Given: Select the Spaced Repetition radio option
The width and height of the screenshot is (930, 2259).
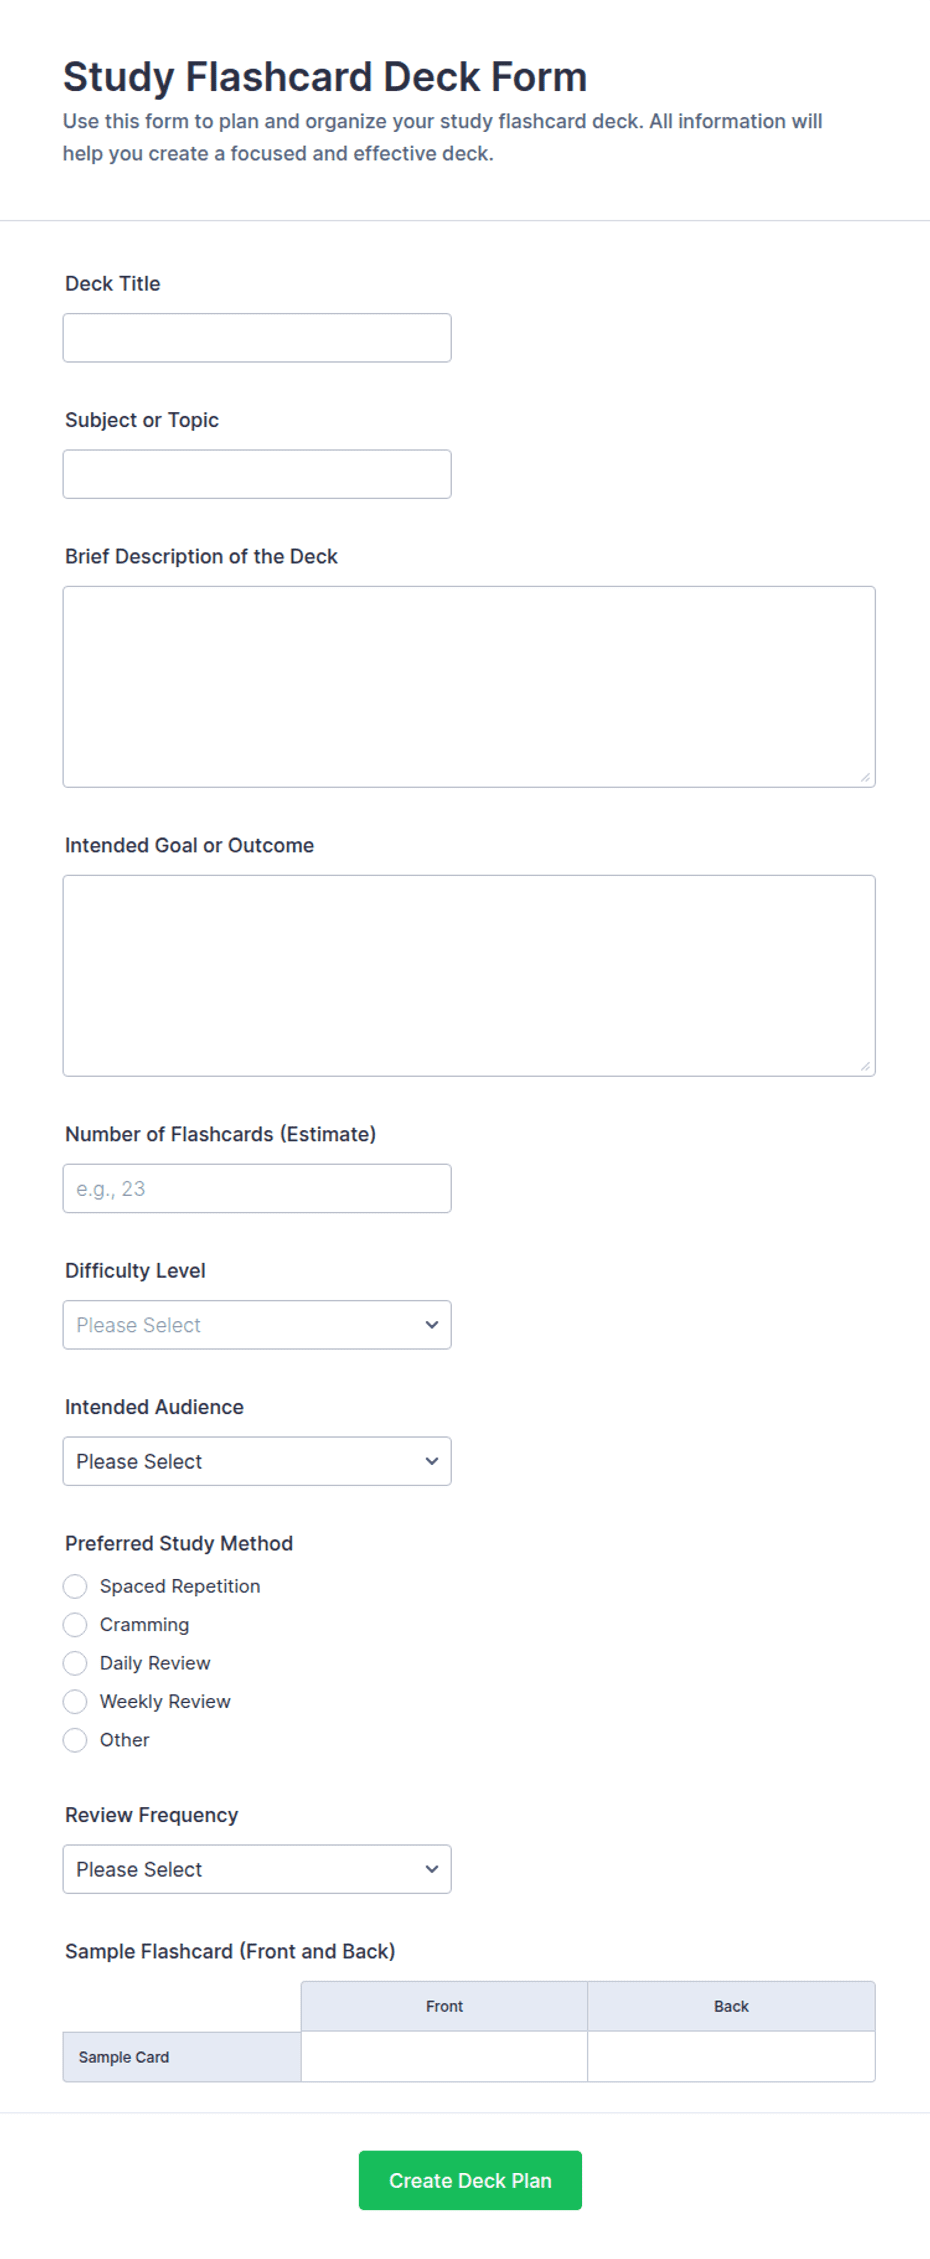Looking at the screenshot, I should pos(75,1586).
